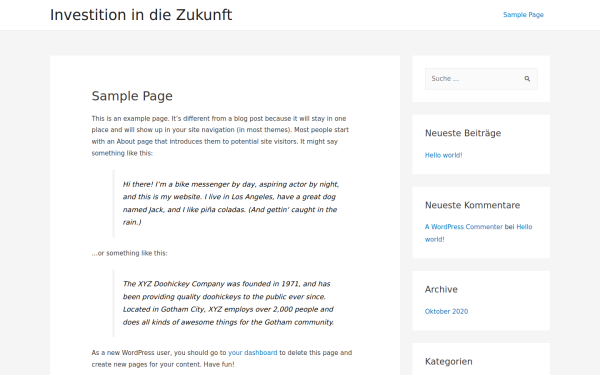This screenshot has height=375, width=600.
Task: Click the paragraph starting This is an example page
Action: [220, 136]
